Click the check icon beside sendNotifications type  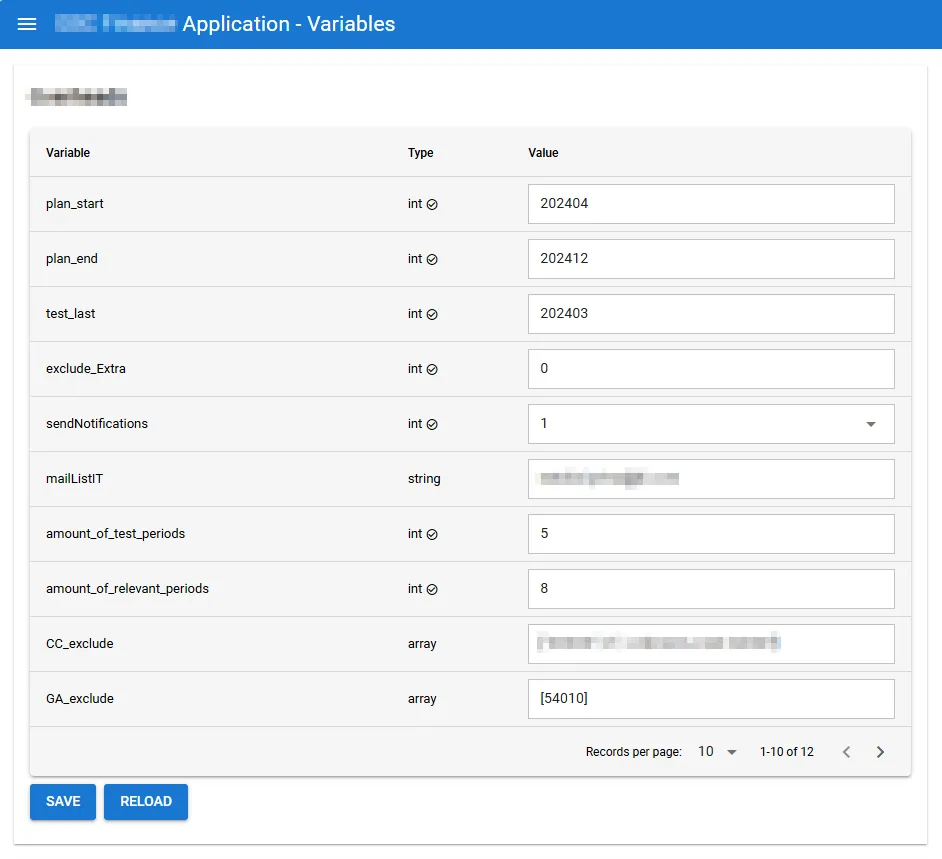[432, 424]
